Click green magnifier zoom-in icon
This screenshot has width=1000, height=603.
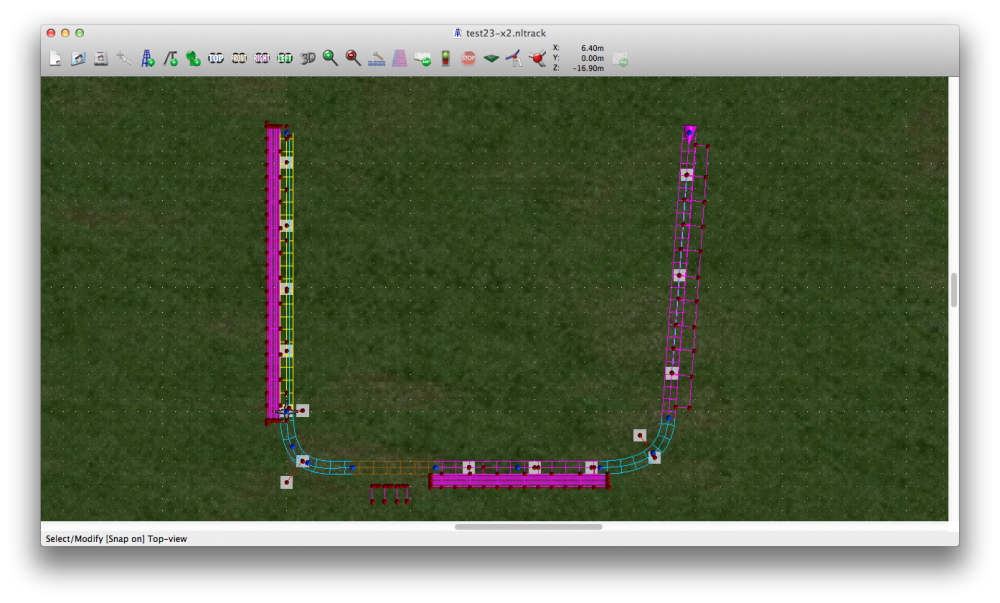[330, 59]
